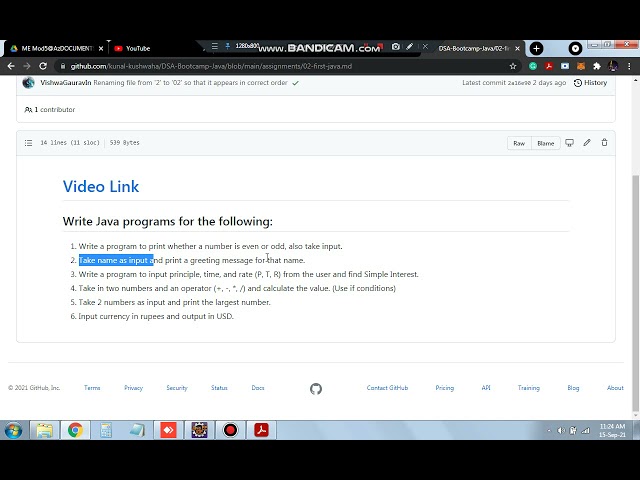Open file in desktop with monitor icon
The width and height of the screenshot is (640, 480).
(569, 142)
